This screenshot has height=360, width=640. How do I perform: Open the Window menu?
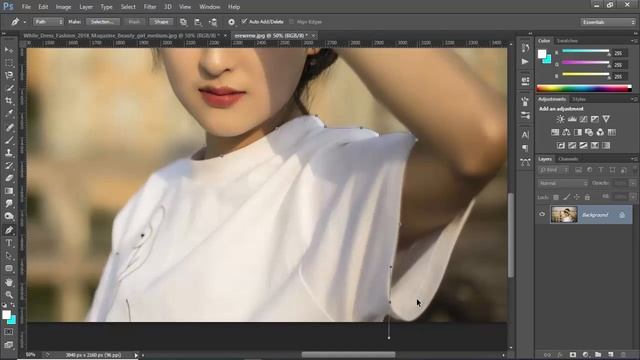click(x=210, y=7)
